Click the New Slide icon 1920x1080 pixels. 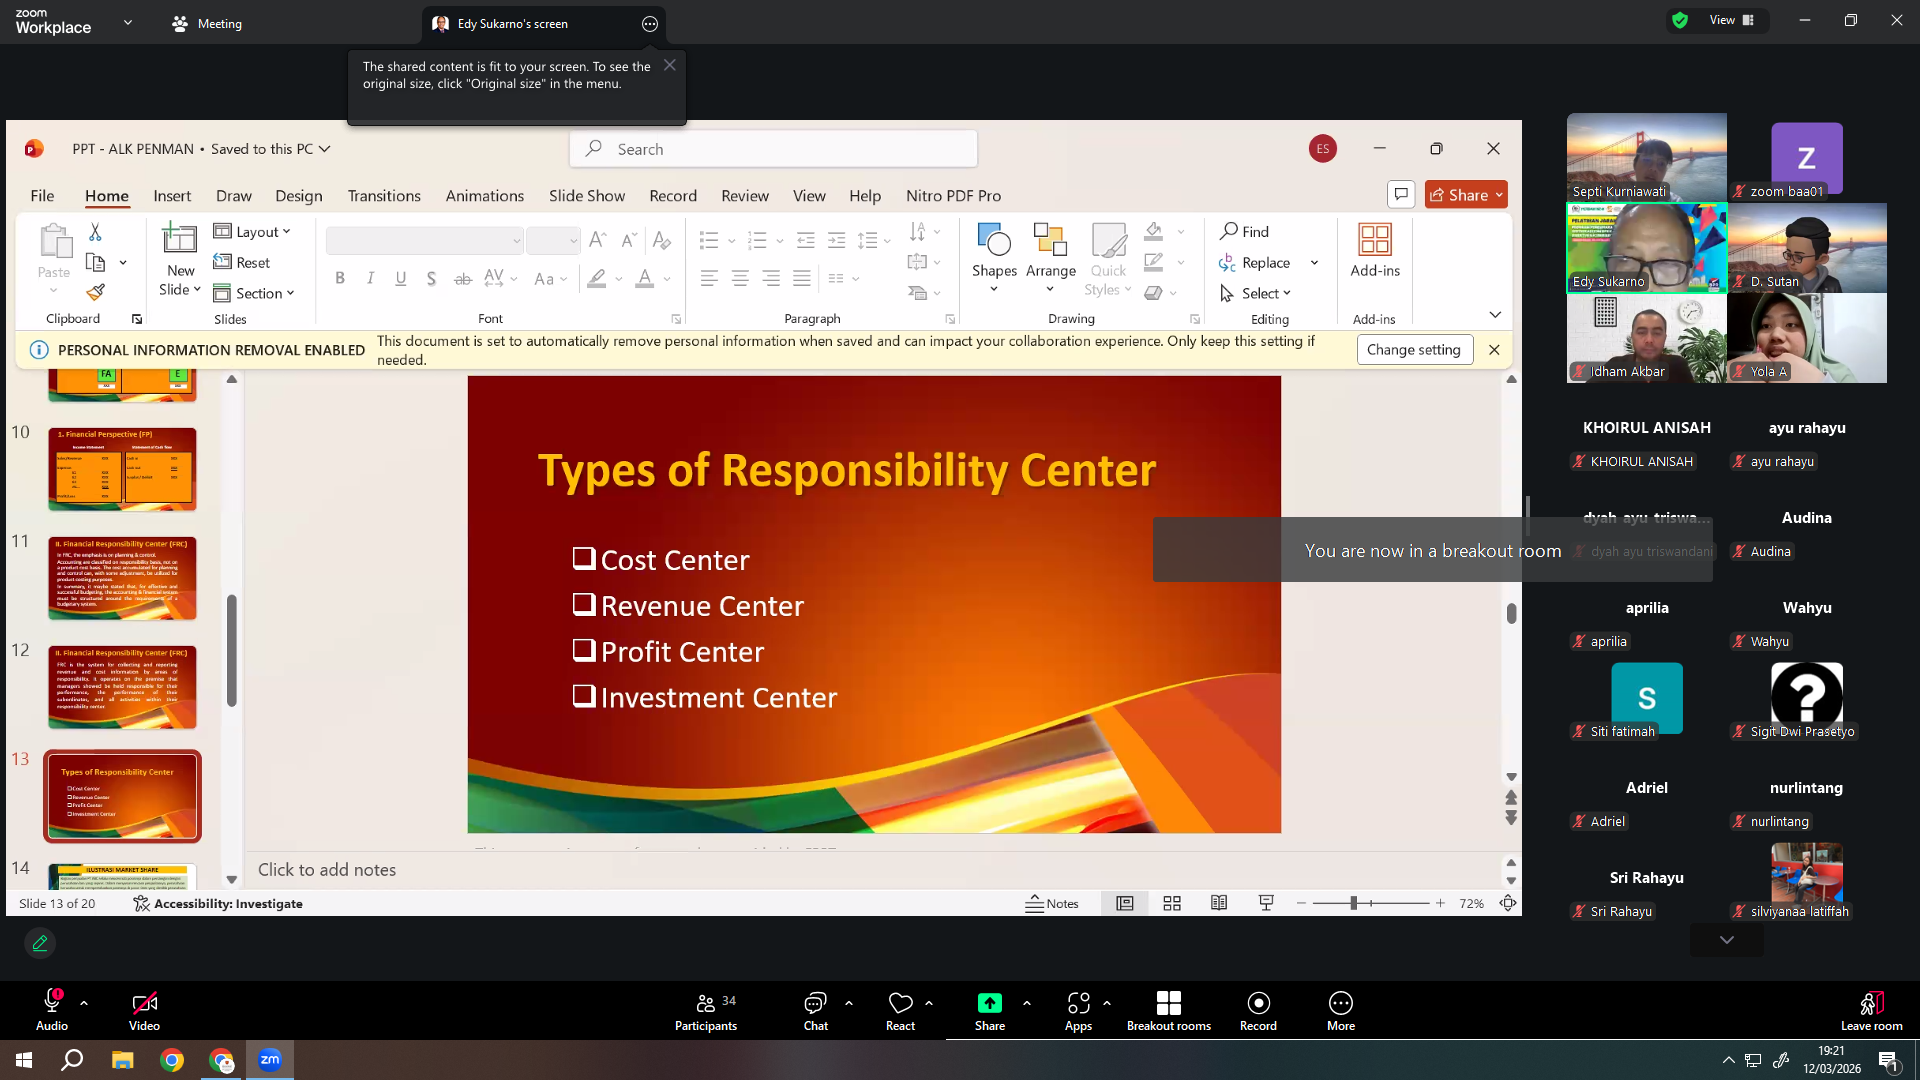click(x=180, y=239)
